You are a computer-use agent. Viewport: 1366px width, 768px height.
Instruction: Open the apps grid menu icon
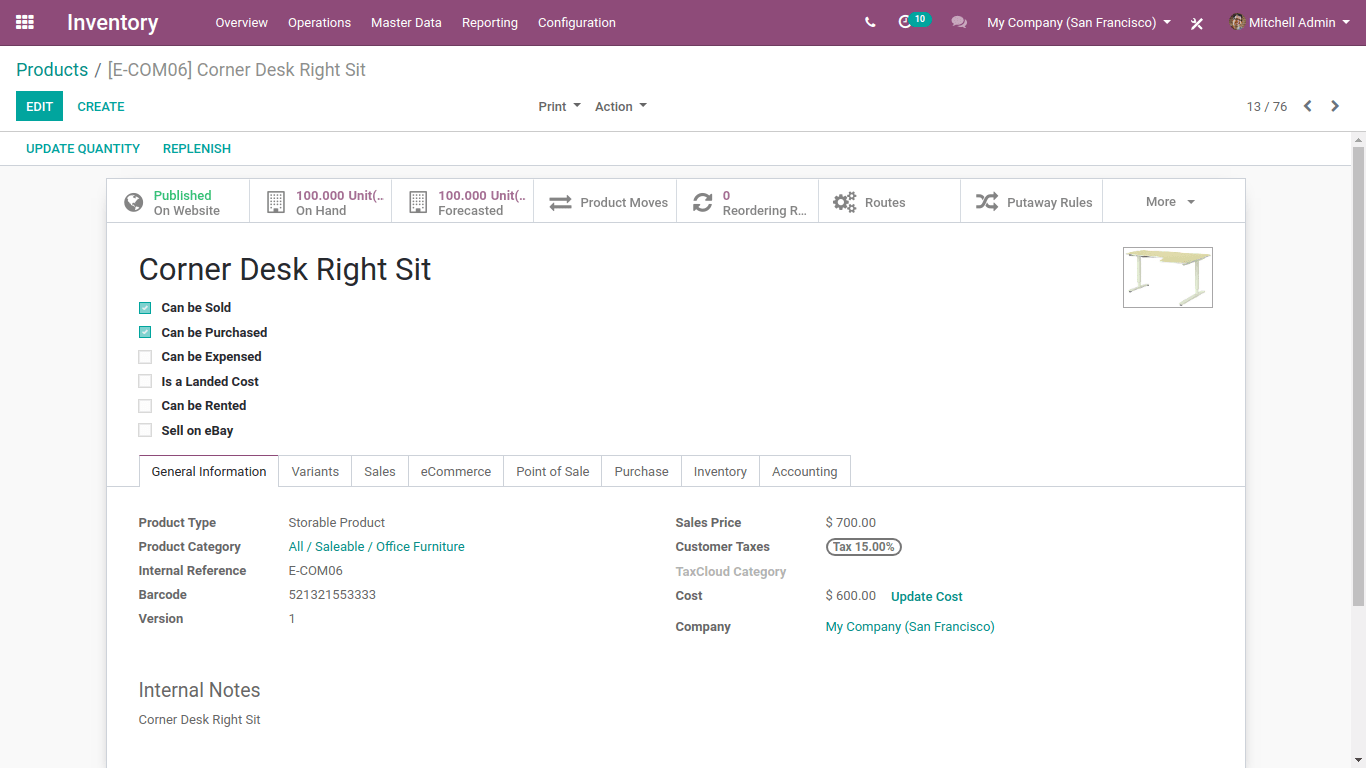[x=25, y=22]
